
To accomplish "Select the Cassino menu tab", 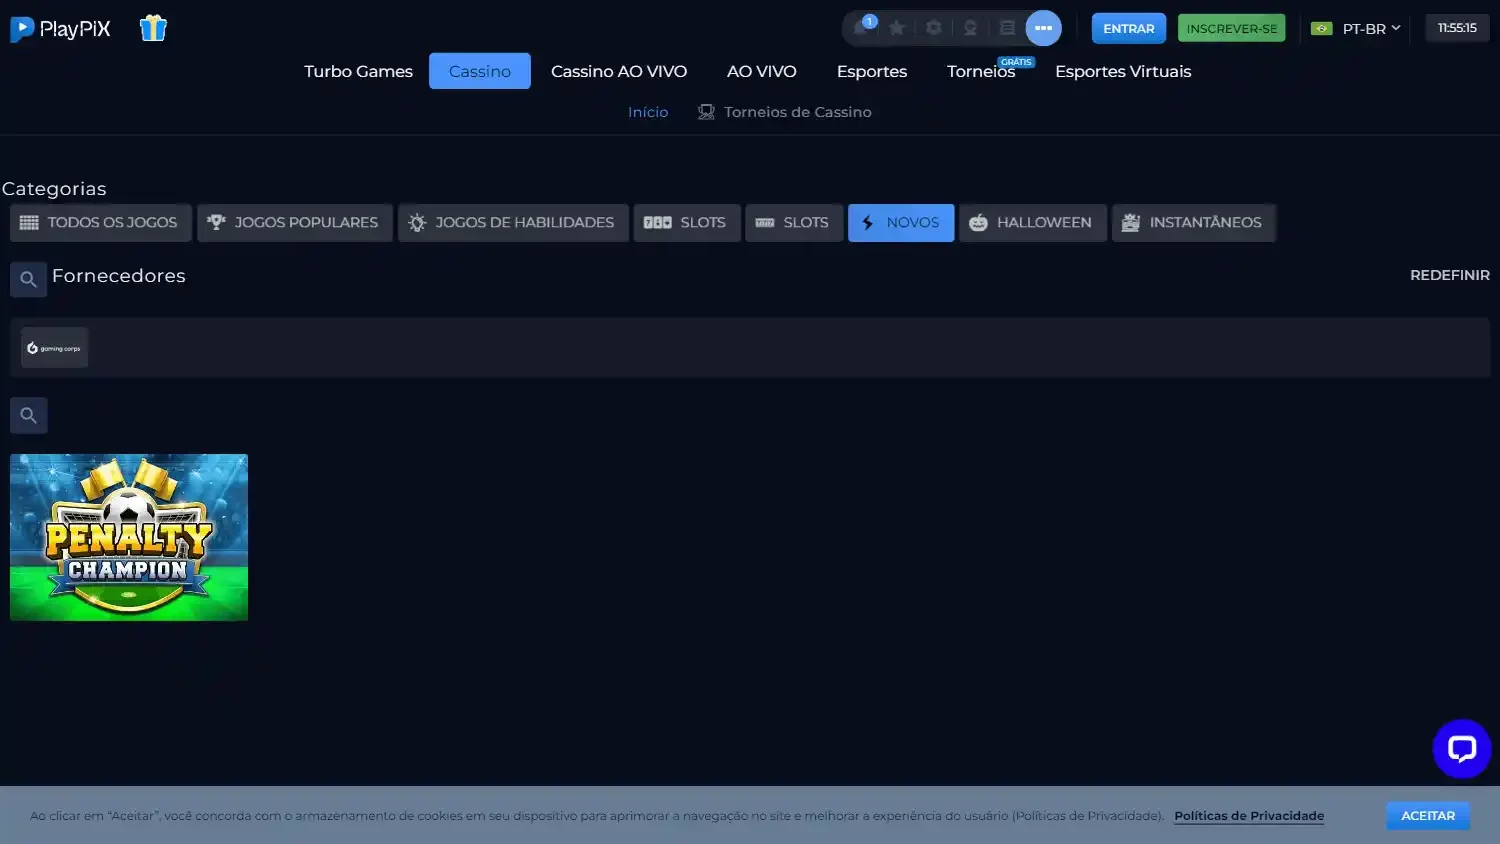I will (x=480, y=71).
